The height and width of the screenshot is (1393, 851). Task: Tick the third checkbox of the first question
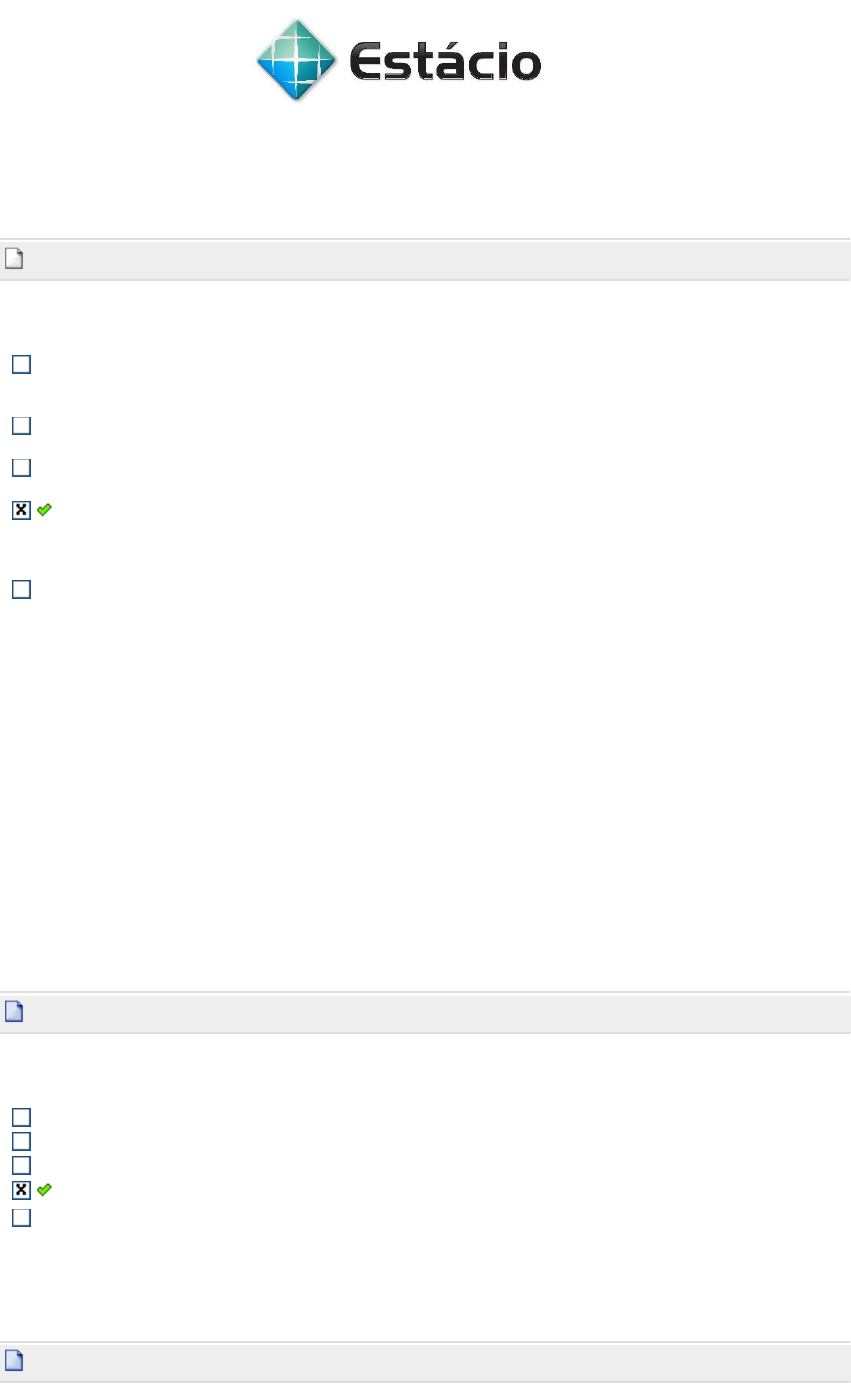[x=21, y=467]
